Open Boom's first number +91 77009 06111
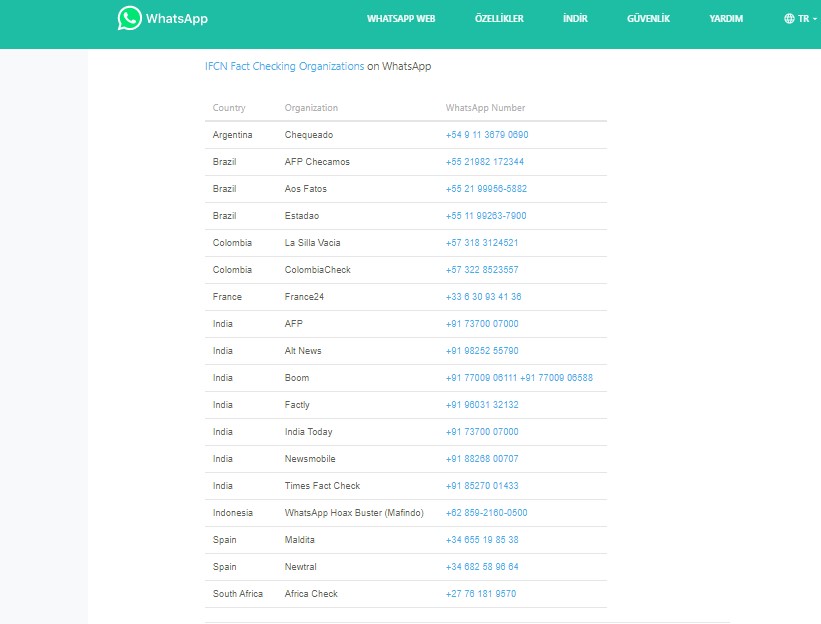 coord(481,378)
